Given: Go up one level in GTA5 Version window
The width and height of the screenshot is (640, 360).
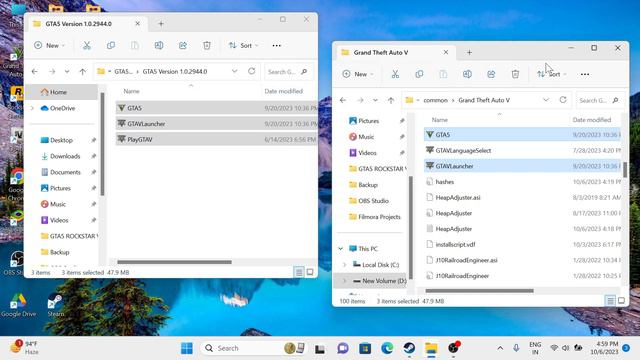Looking at the screenshot, I should (x=83, y=71).
